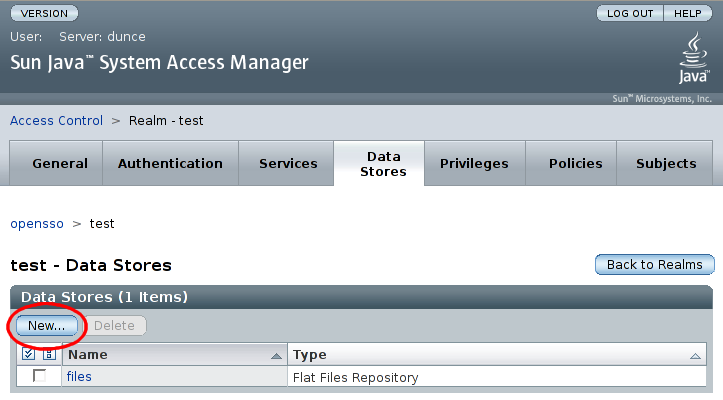Click the VERSION button
The height and width of the screenshot is (400, 723).
[44, 13]
